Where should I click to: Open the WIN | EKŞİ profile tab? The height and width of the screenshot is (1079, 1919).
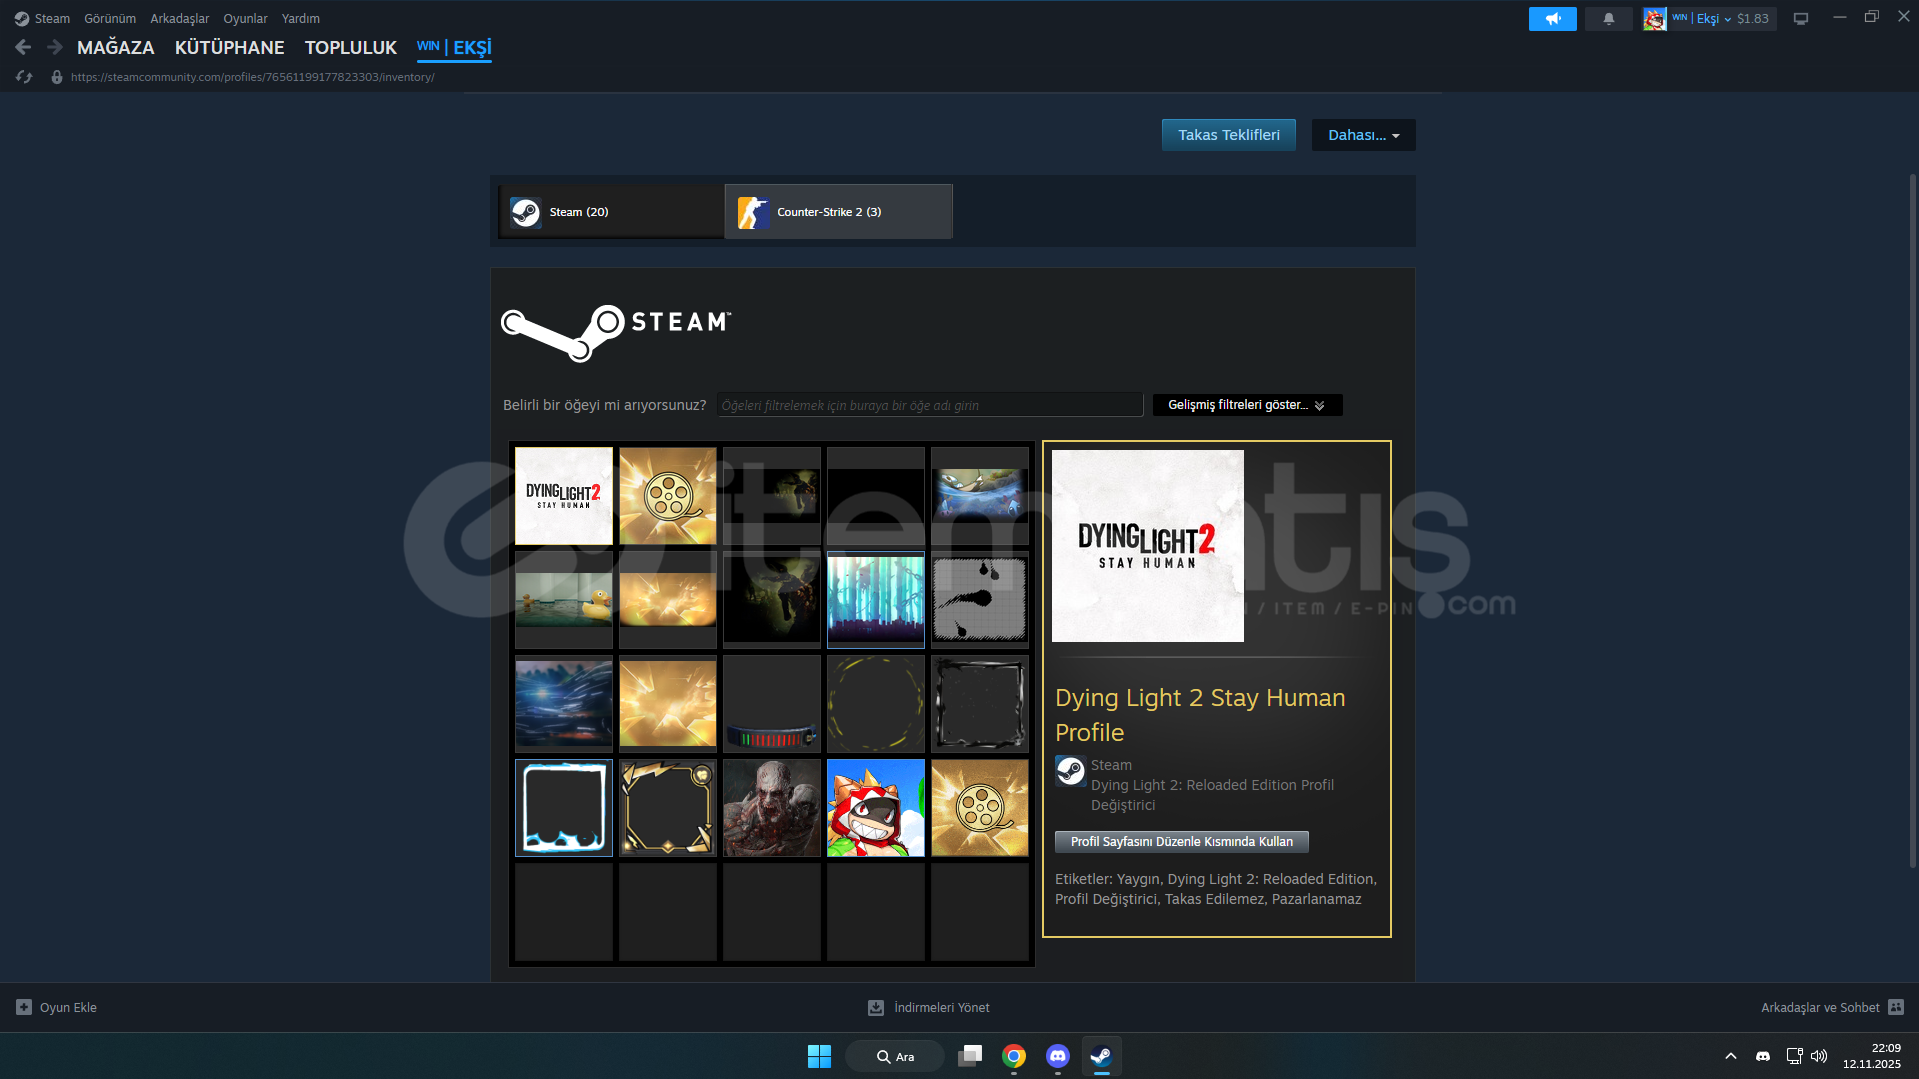click(x=454, y=47)
